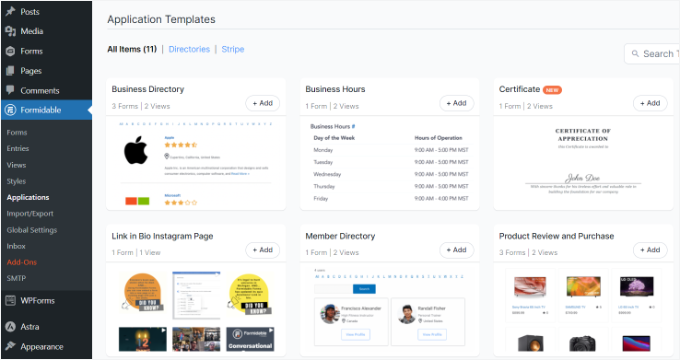The width and height of the screenshot is (680, 360).
Task: Open Link in Bio preview image
Action: (196, 309)
